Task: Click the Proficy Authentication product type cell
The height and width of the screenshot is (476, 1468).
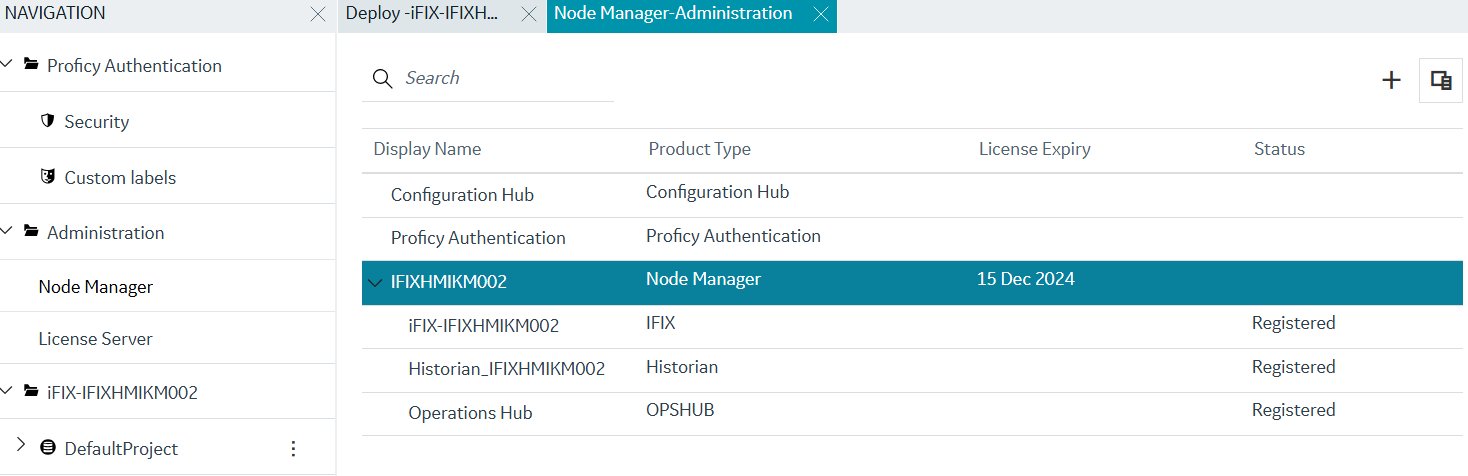Action: tap(733, 236)
